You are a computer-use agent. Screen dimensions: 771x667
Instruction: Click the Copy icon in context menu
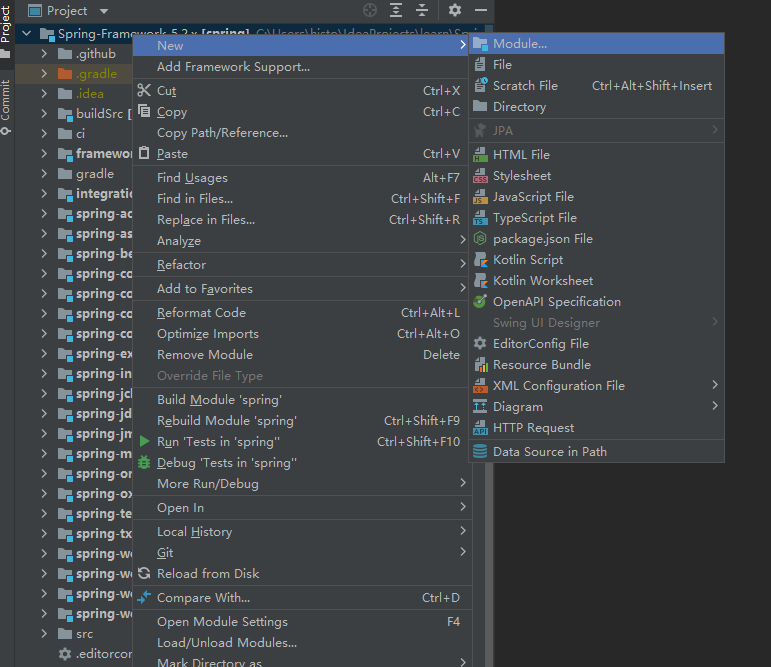(x=144, y=111)
